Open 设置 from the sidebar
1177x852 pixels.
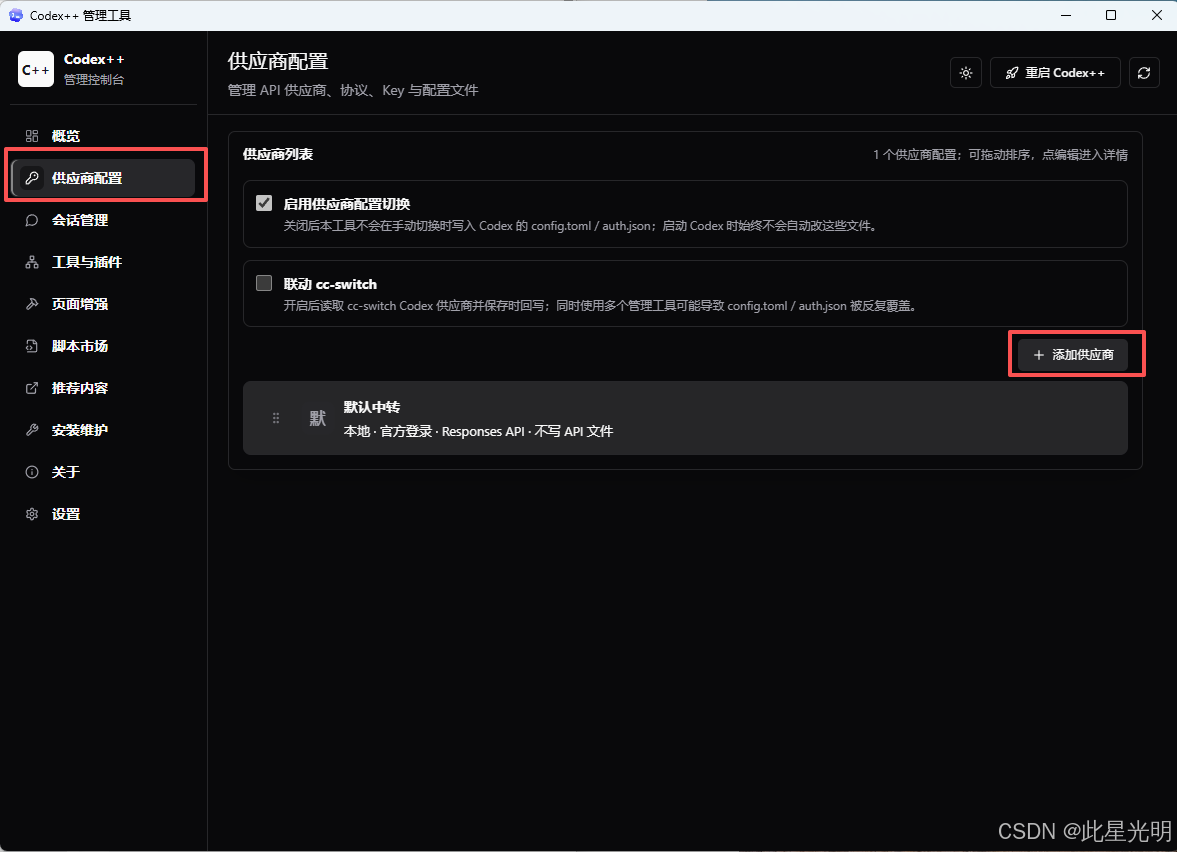103,514
